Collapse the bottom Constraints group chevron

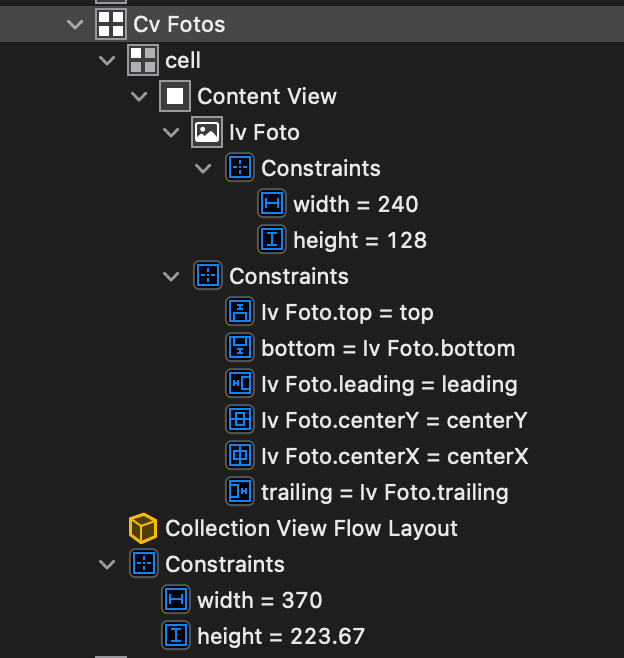pyautogui.click(x=107, y=564)
